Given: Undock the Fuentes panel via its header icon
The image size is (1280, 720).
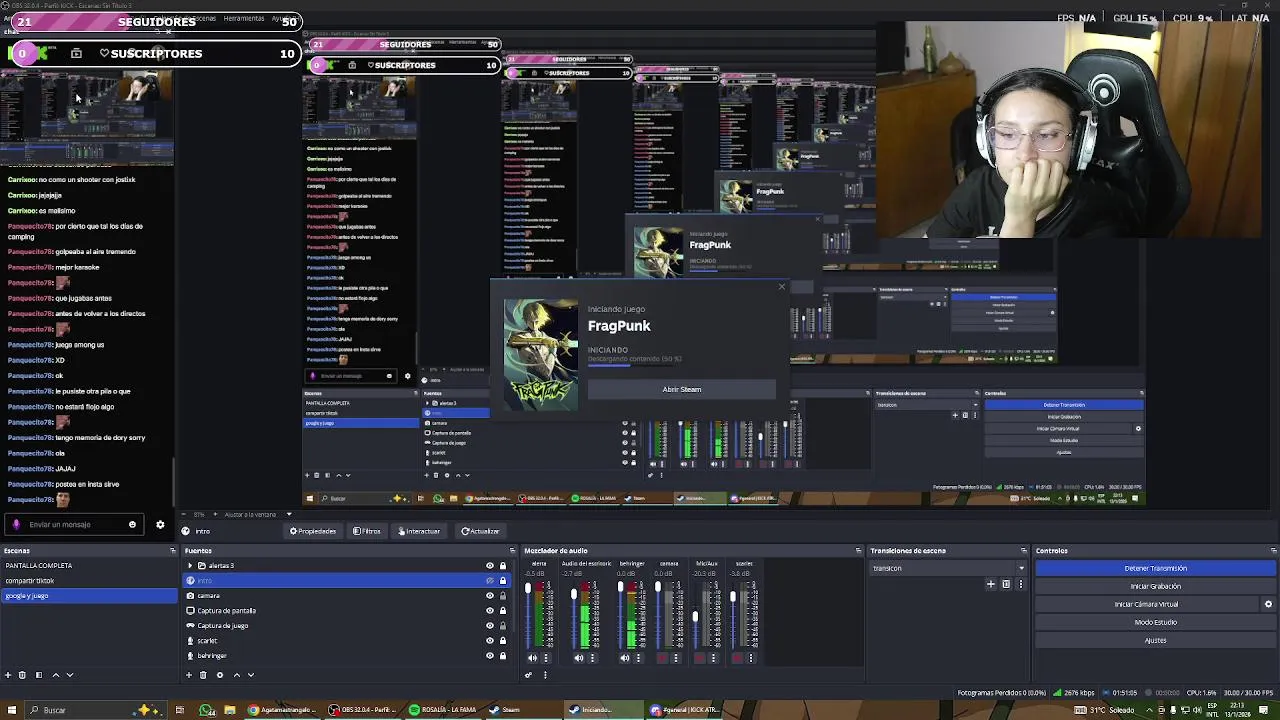Looking at the screenshot, I should click(x=513, y=551).
